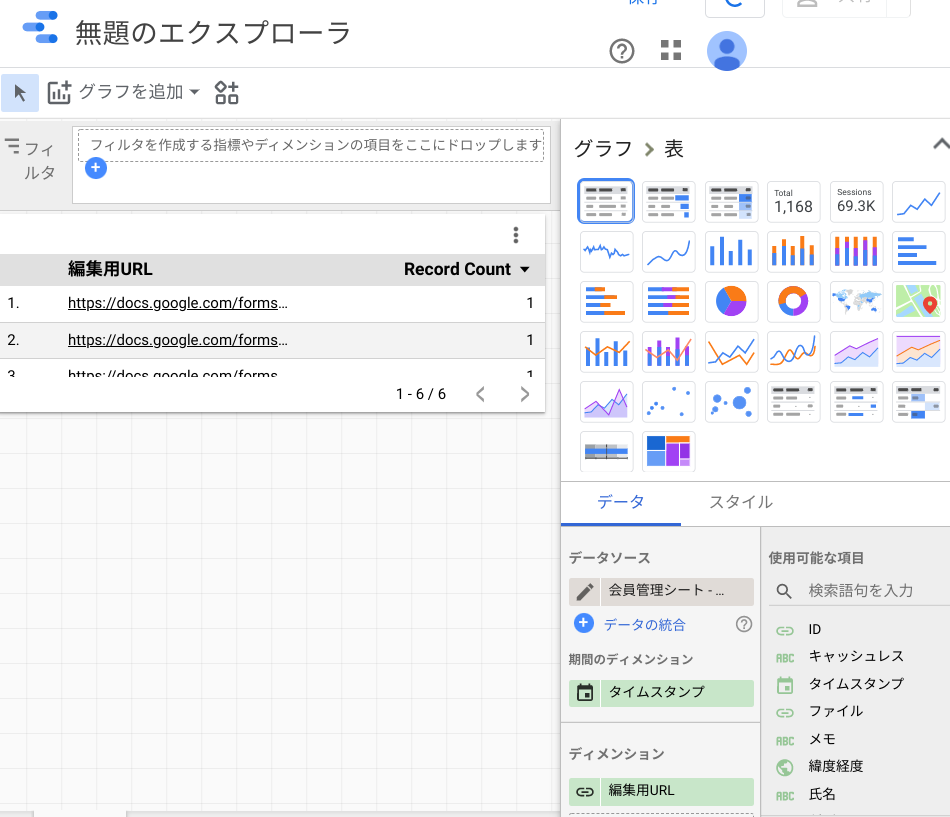Edit the 会員管理シート data source
The height and width of the screenshot is (817, 950).
tap(585, 592)
